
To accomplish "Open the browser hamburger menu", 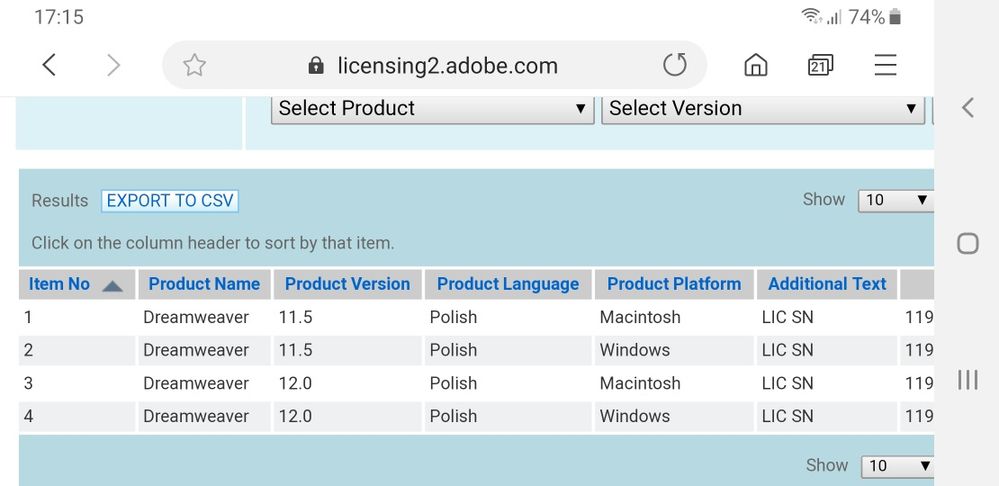I will pyautogui.click(x=885, y=65).
